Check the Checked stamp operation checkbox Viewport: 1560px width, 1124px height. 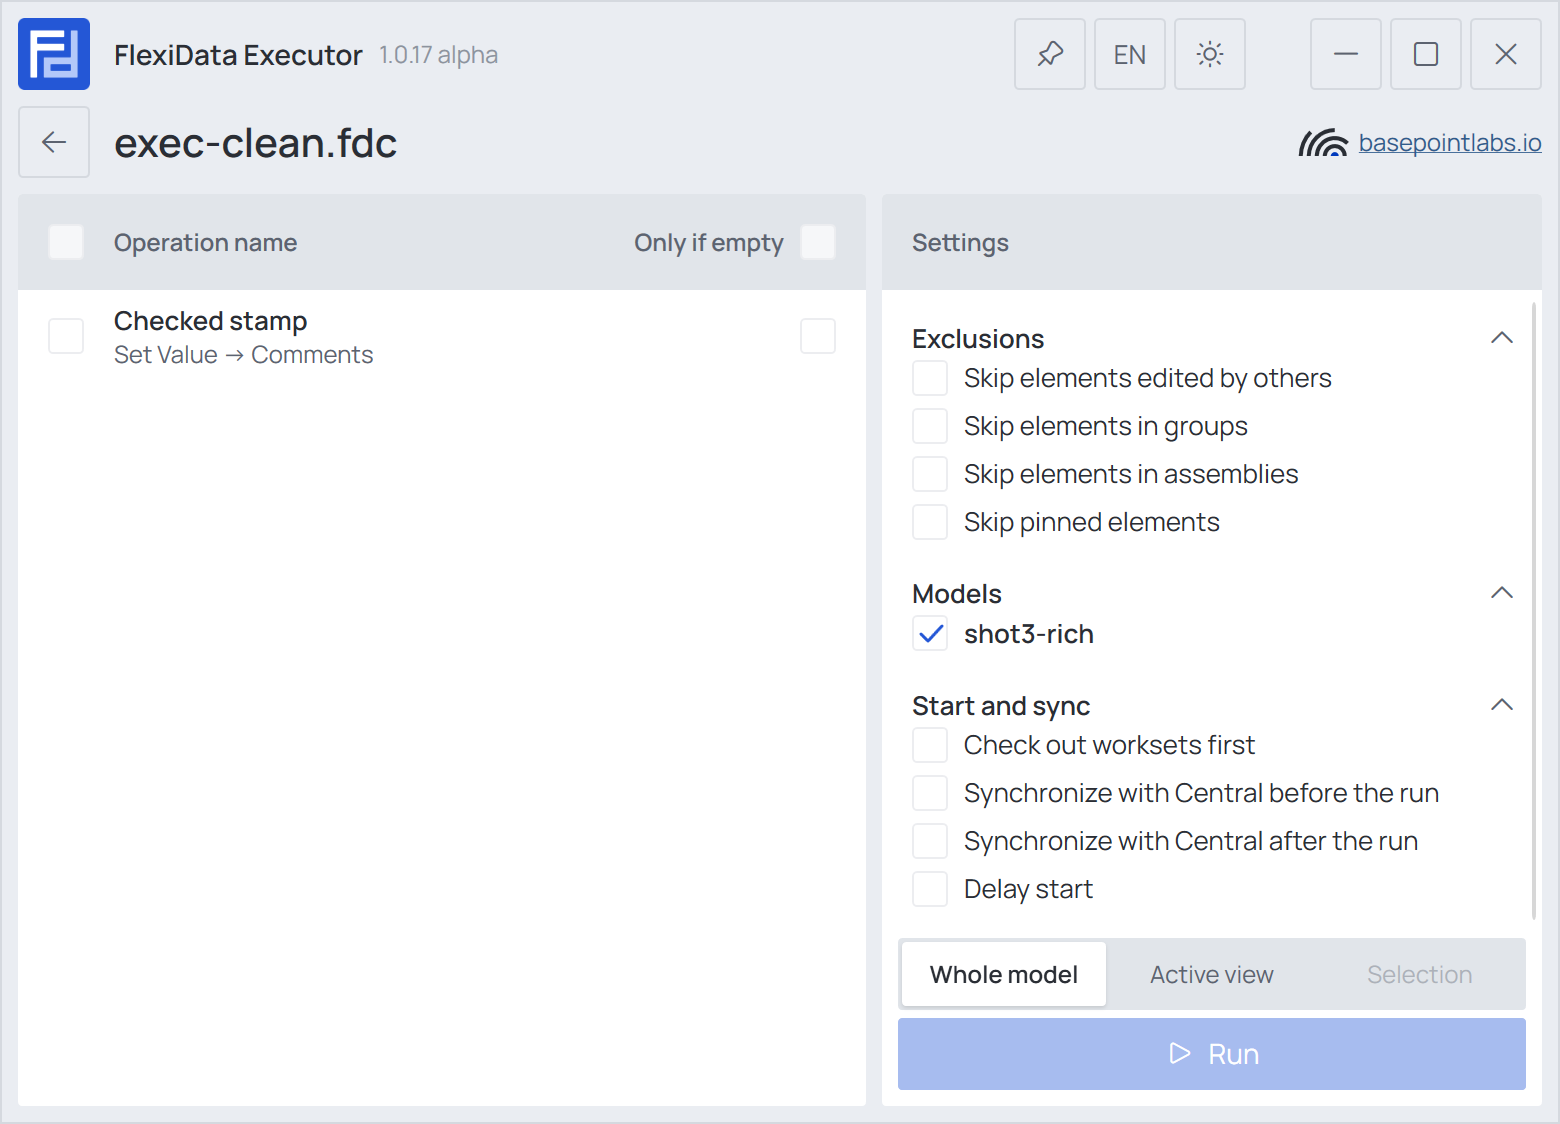(66, 336)
